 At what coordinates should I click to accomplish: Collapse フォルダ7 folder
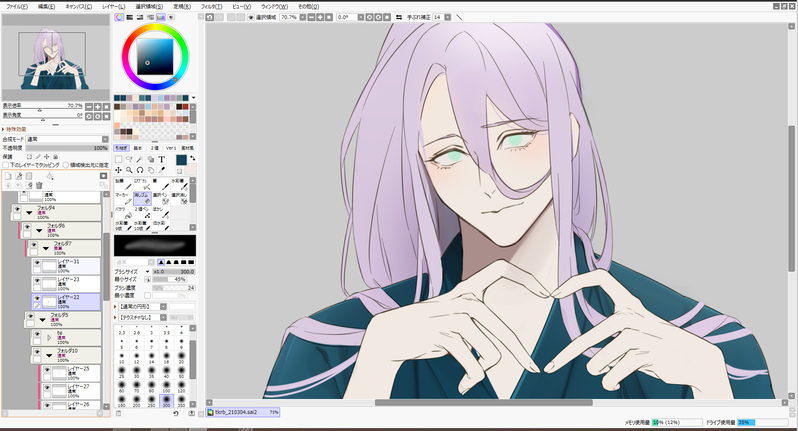tap(46, 248)
